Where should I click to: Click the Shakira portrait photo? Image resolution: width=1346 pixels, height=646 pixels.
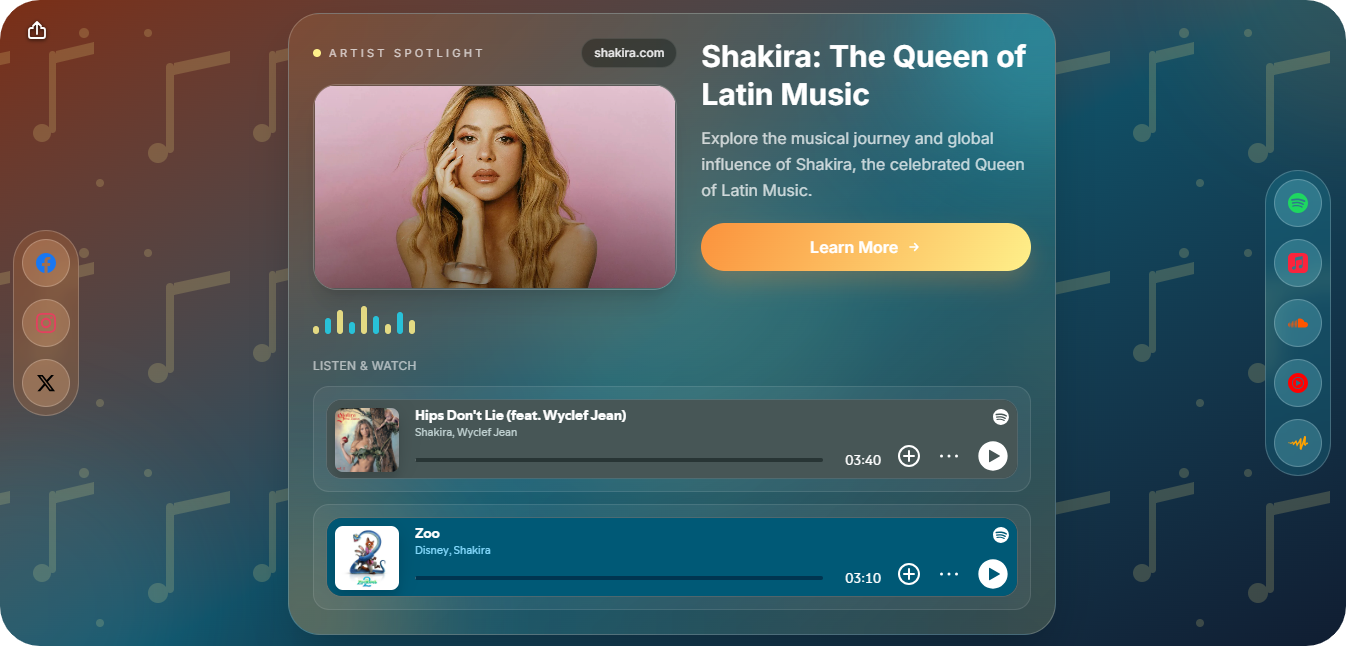(495, 187)
